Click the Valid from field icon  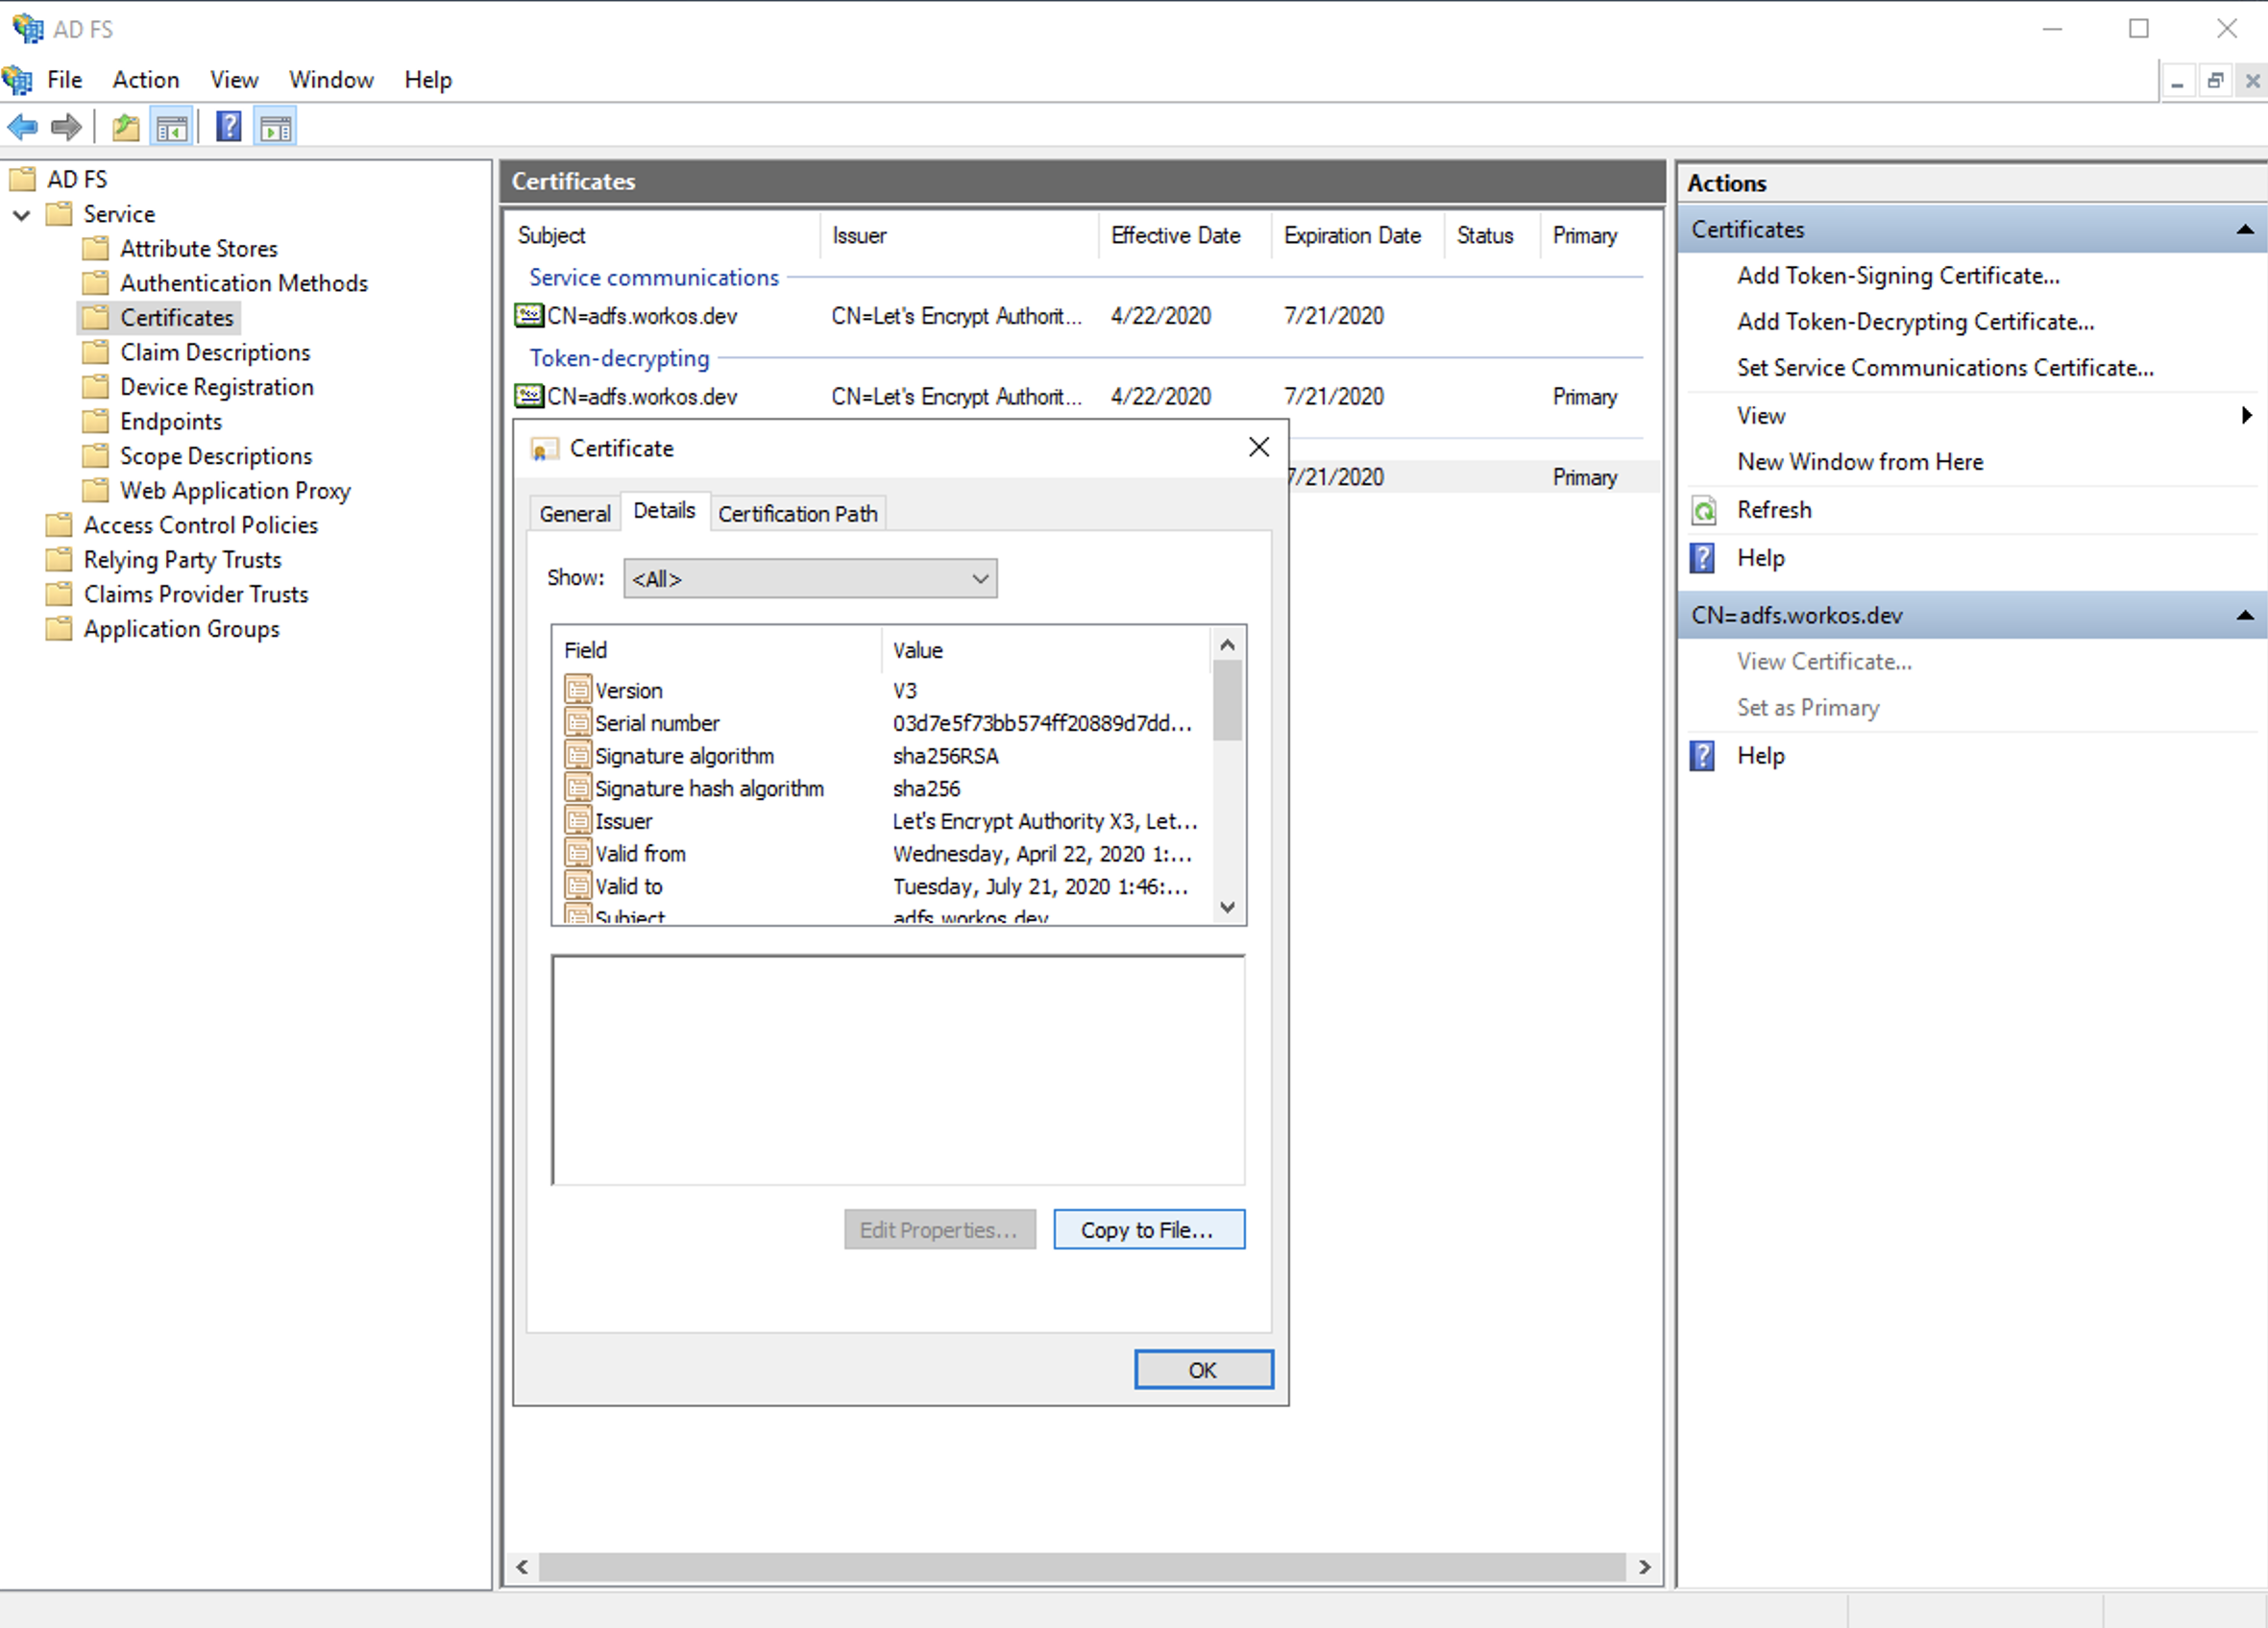[578, 853]
